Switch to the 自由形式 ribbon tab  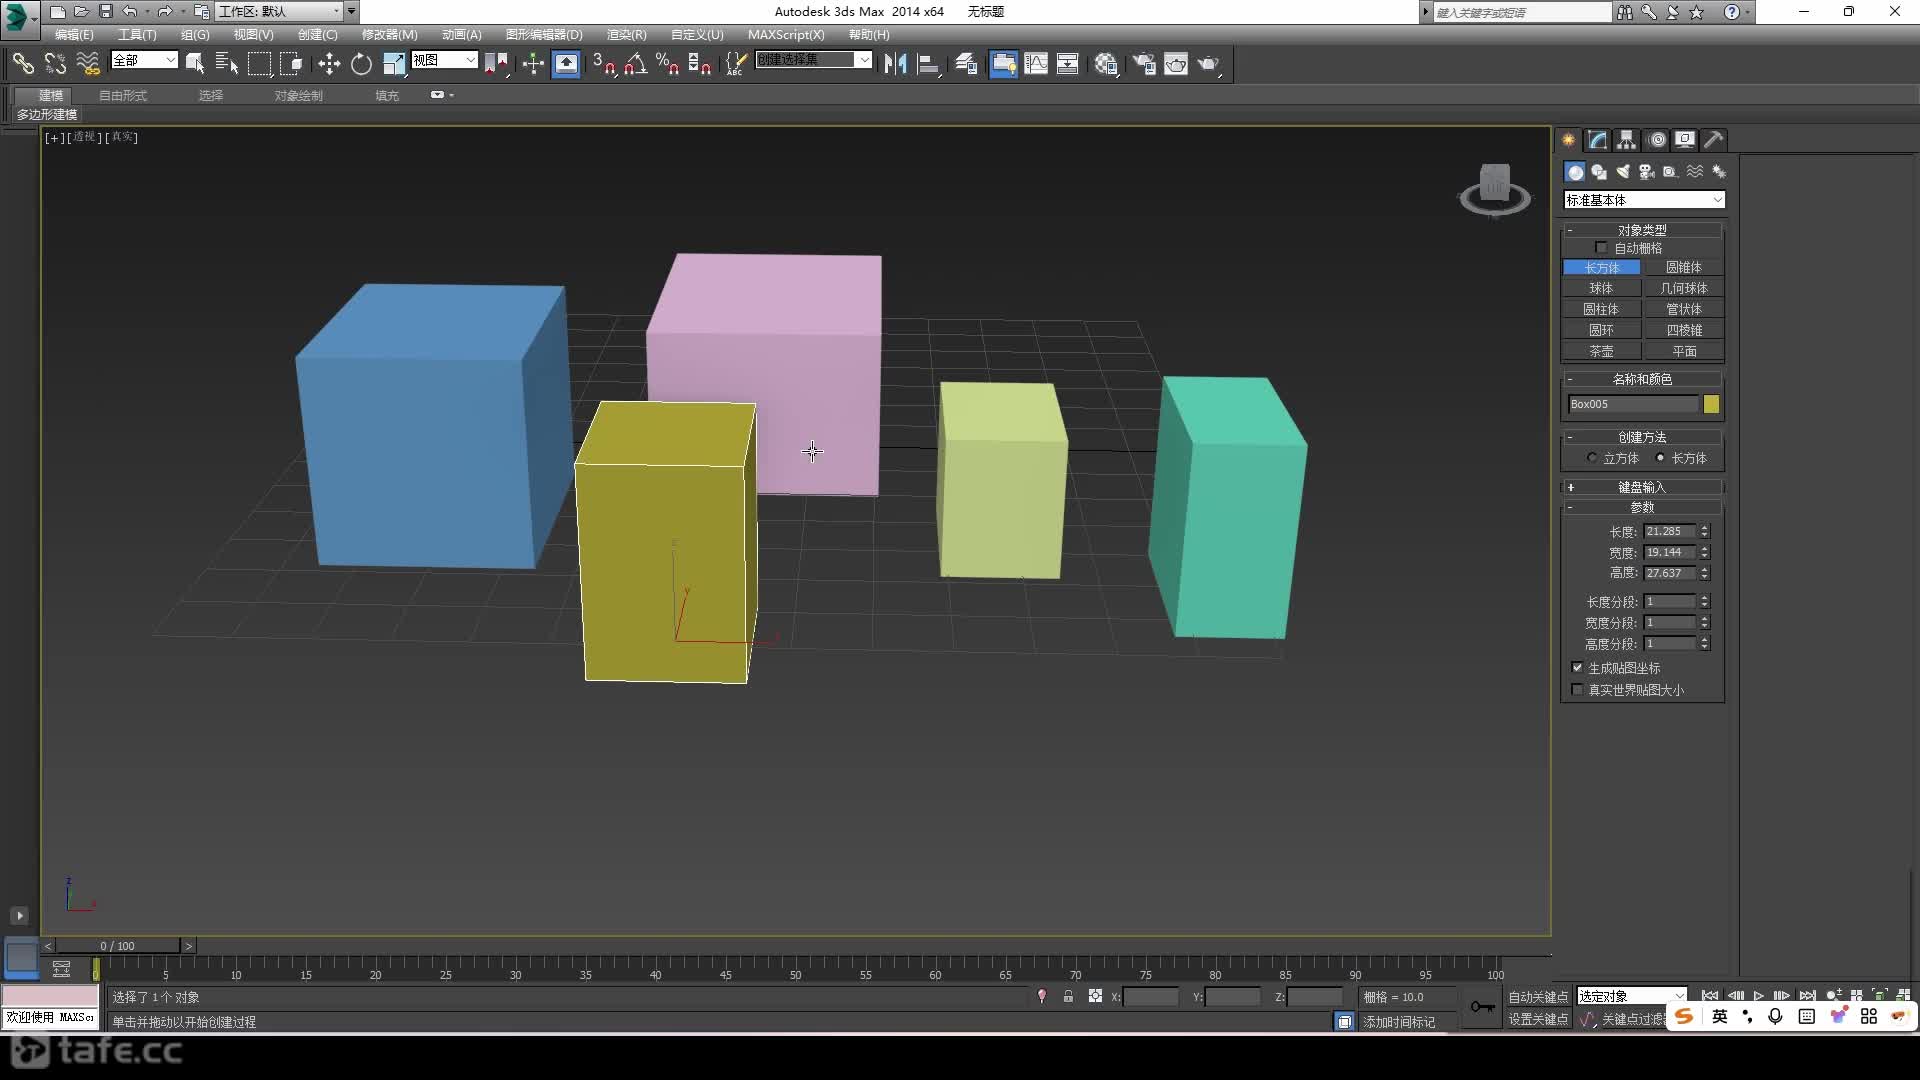point(123,96)
